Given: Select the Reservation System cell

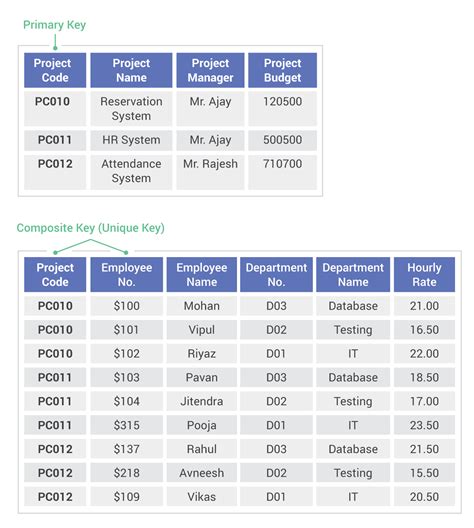Looking at the screenshot, I should [x=131, y=108].
